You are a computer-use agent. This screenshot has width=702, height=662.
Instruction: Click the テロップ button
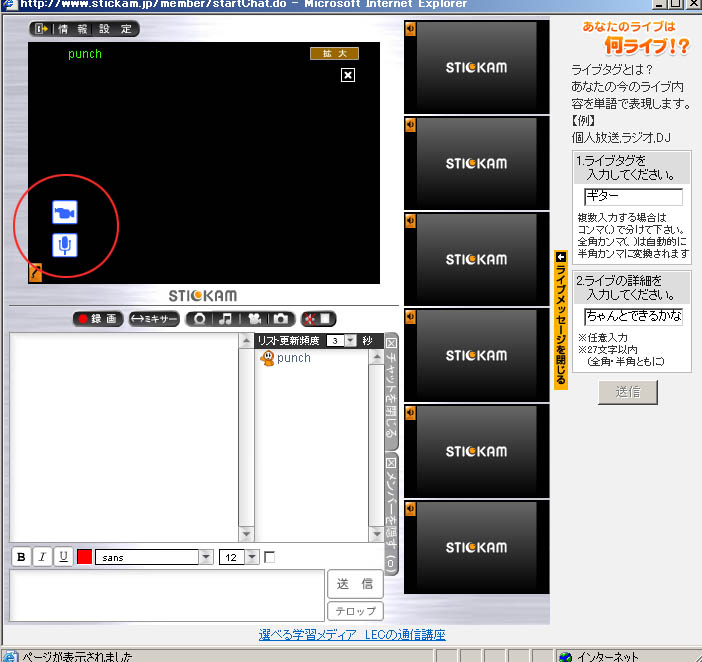pyautogui.click(x=355, y=611)
